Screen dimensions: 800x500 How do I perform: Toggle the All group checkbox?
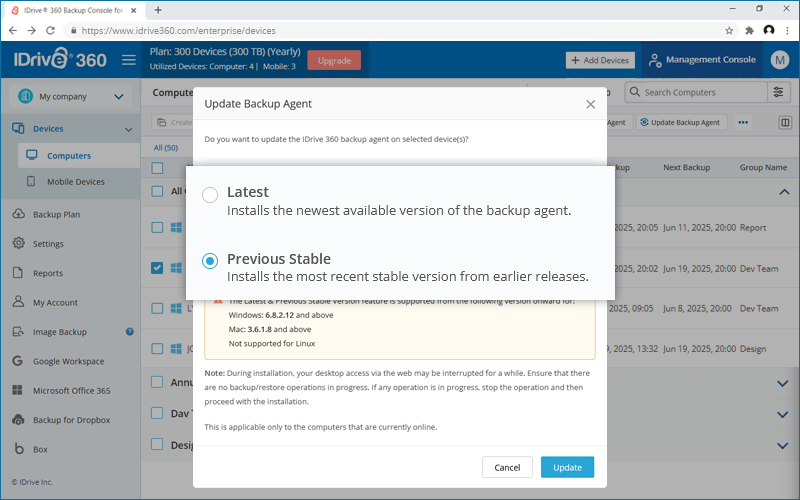(157, 191)
